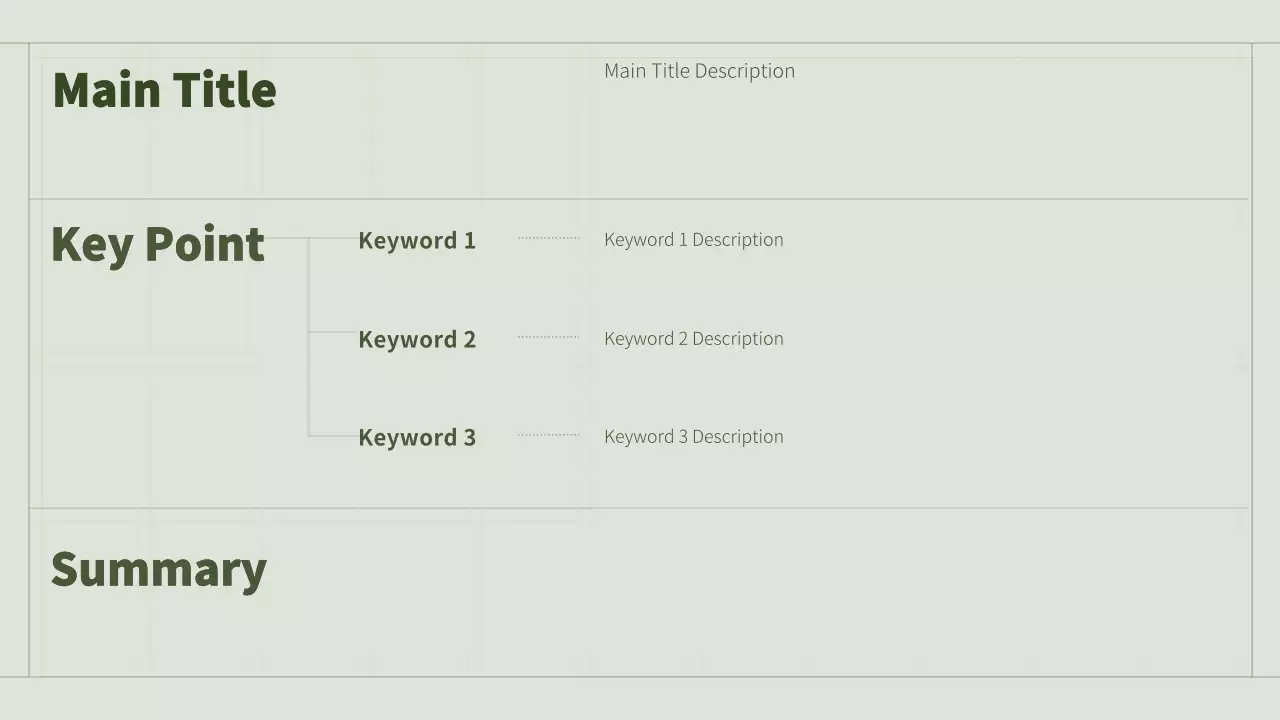Select the Keyword 1 label
The height and width of the screenshot is (720, 1280).
pos(417,241)
